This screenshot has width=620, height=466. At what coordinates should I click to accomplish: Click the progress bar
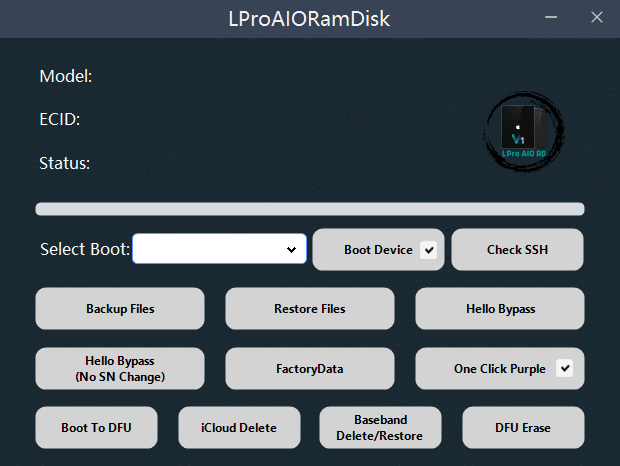coord(310,209)
